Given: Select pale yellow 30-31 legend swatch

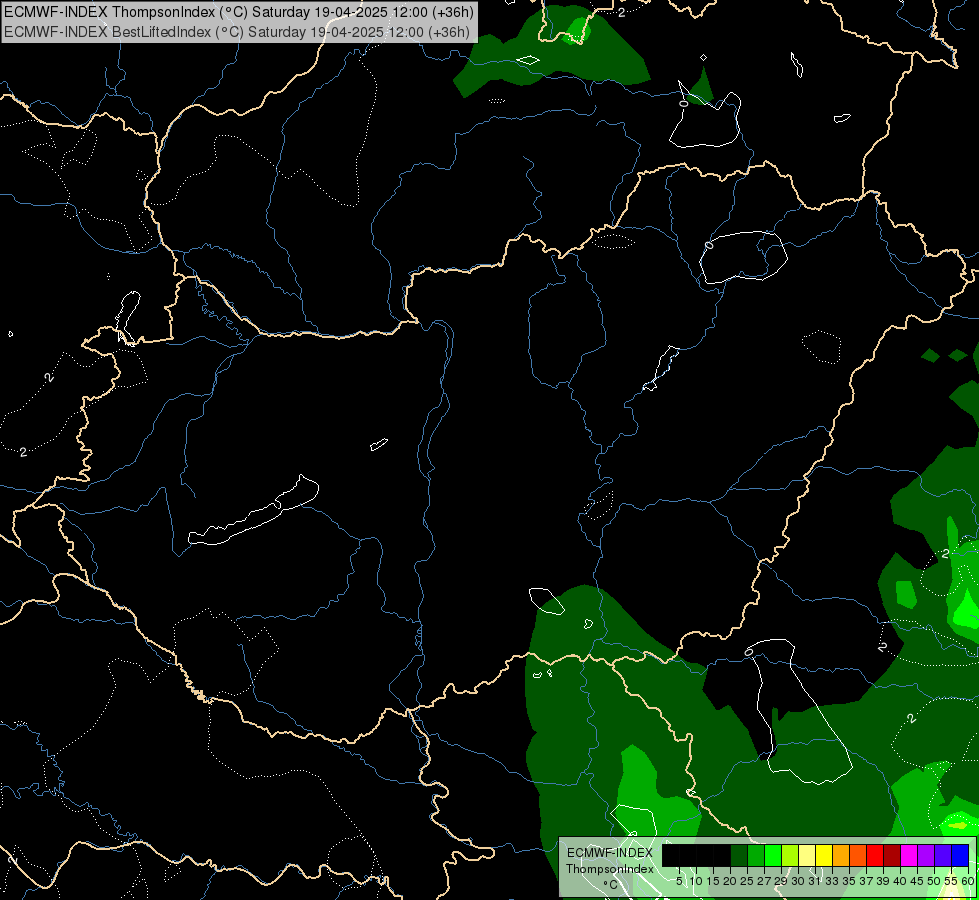Looking at the screenshot, I should pyautogui.click(x=807, y=855).
